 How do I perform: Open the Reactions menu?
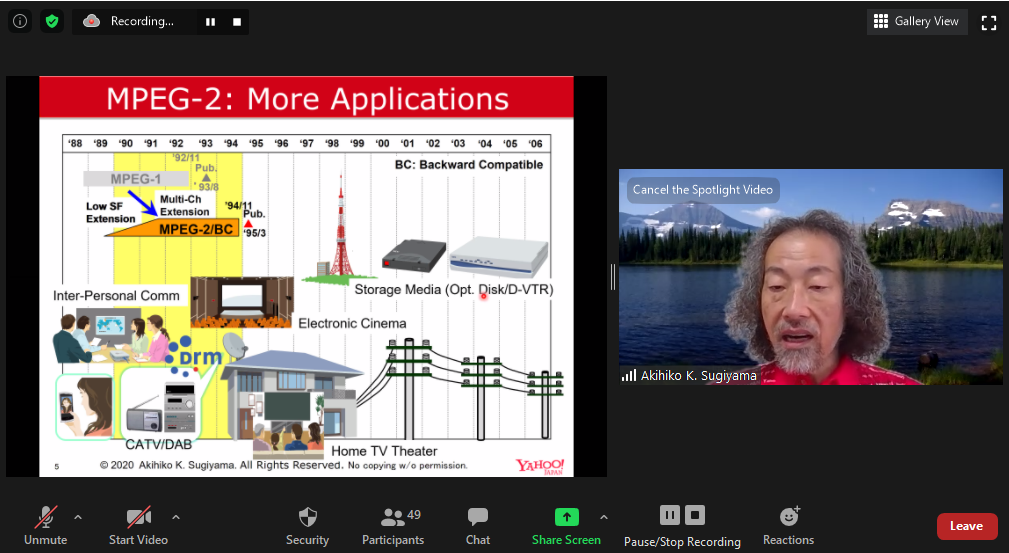(x=788, y=525)
